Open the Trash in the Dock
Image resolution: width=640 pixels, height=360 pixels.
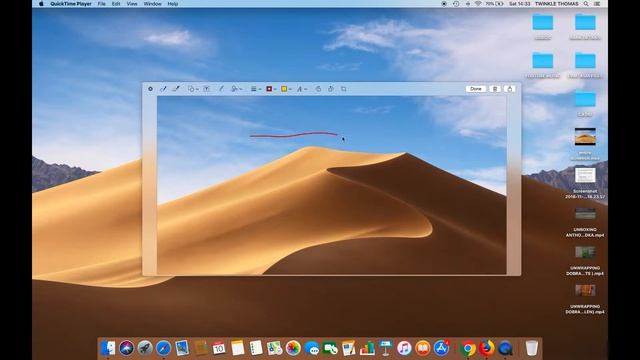pos(531,348)
